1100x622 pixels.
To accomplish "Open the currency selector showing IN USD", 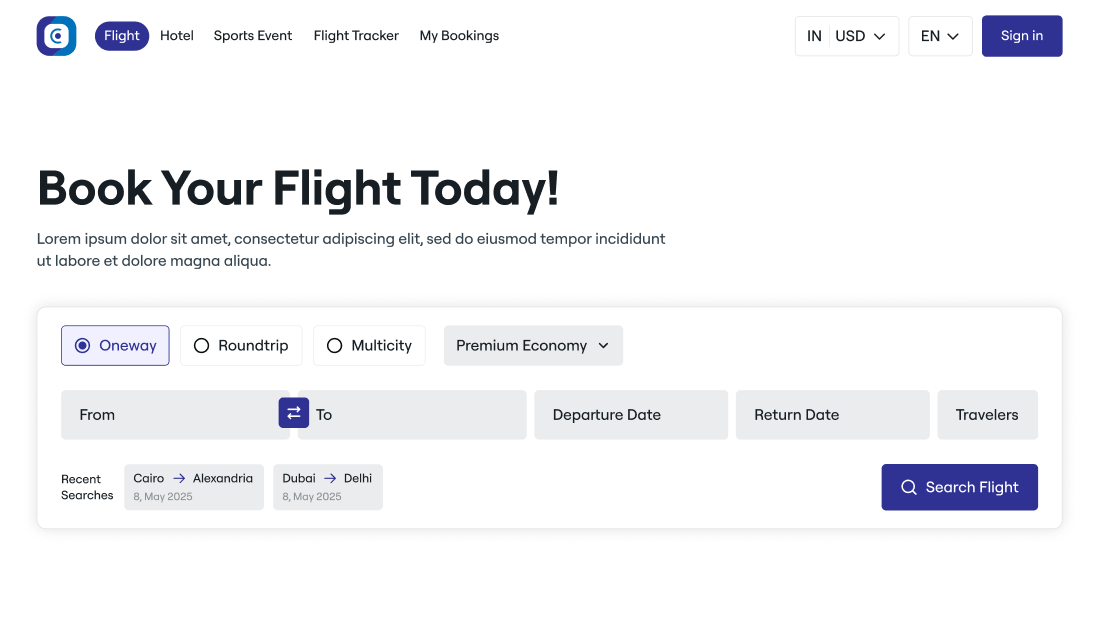I will coord(846,35).
